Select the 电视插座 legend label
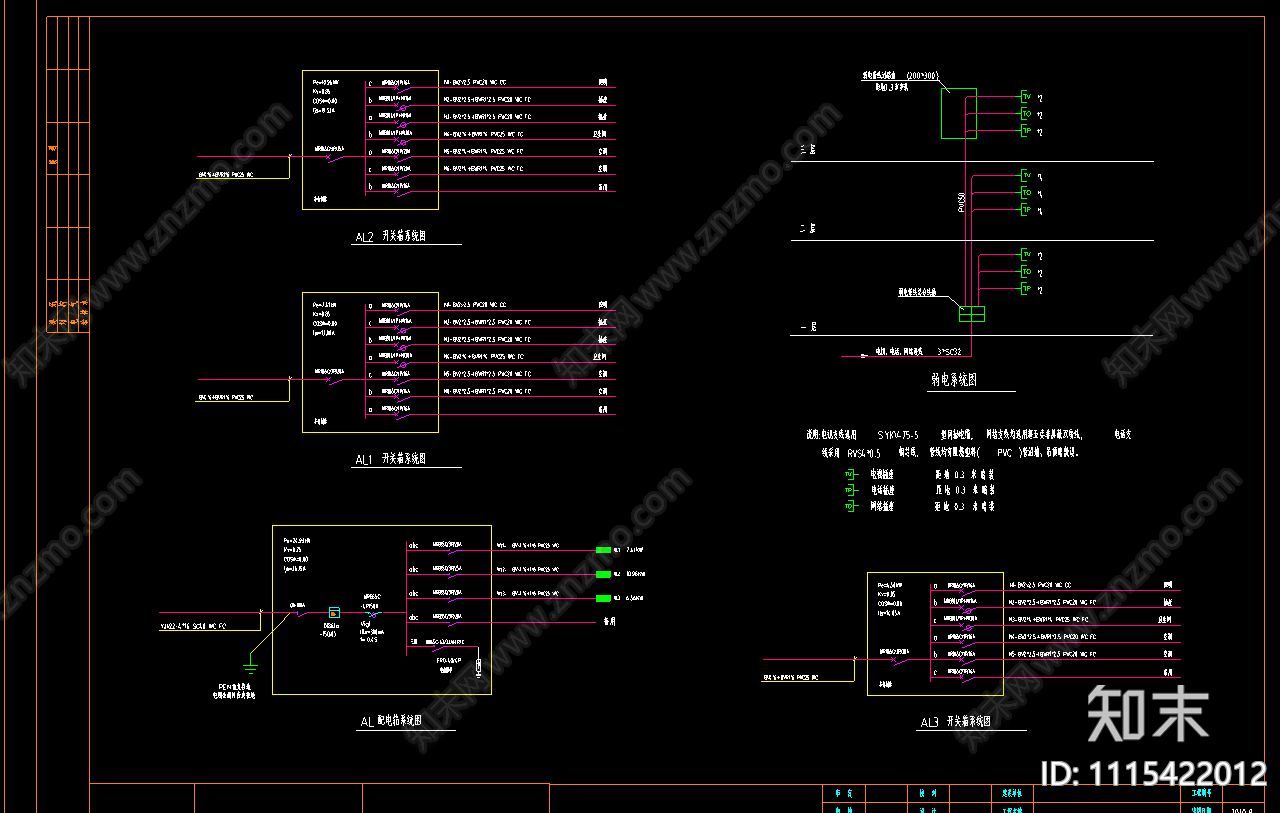1280x813 pixels. point(882,474)
